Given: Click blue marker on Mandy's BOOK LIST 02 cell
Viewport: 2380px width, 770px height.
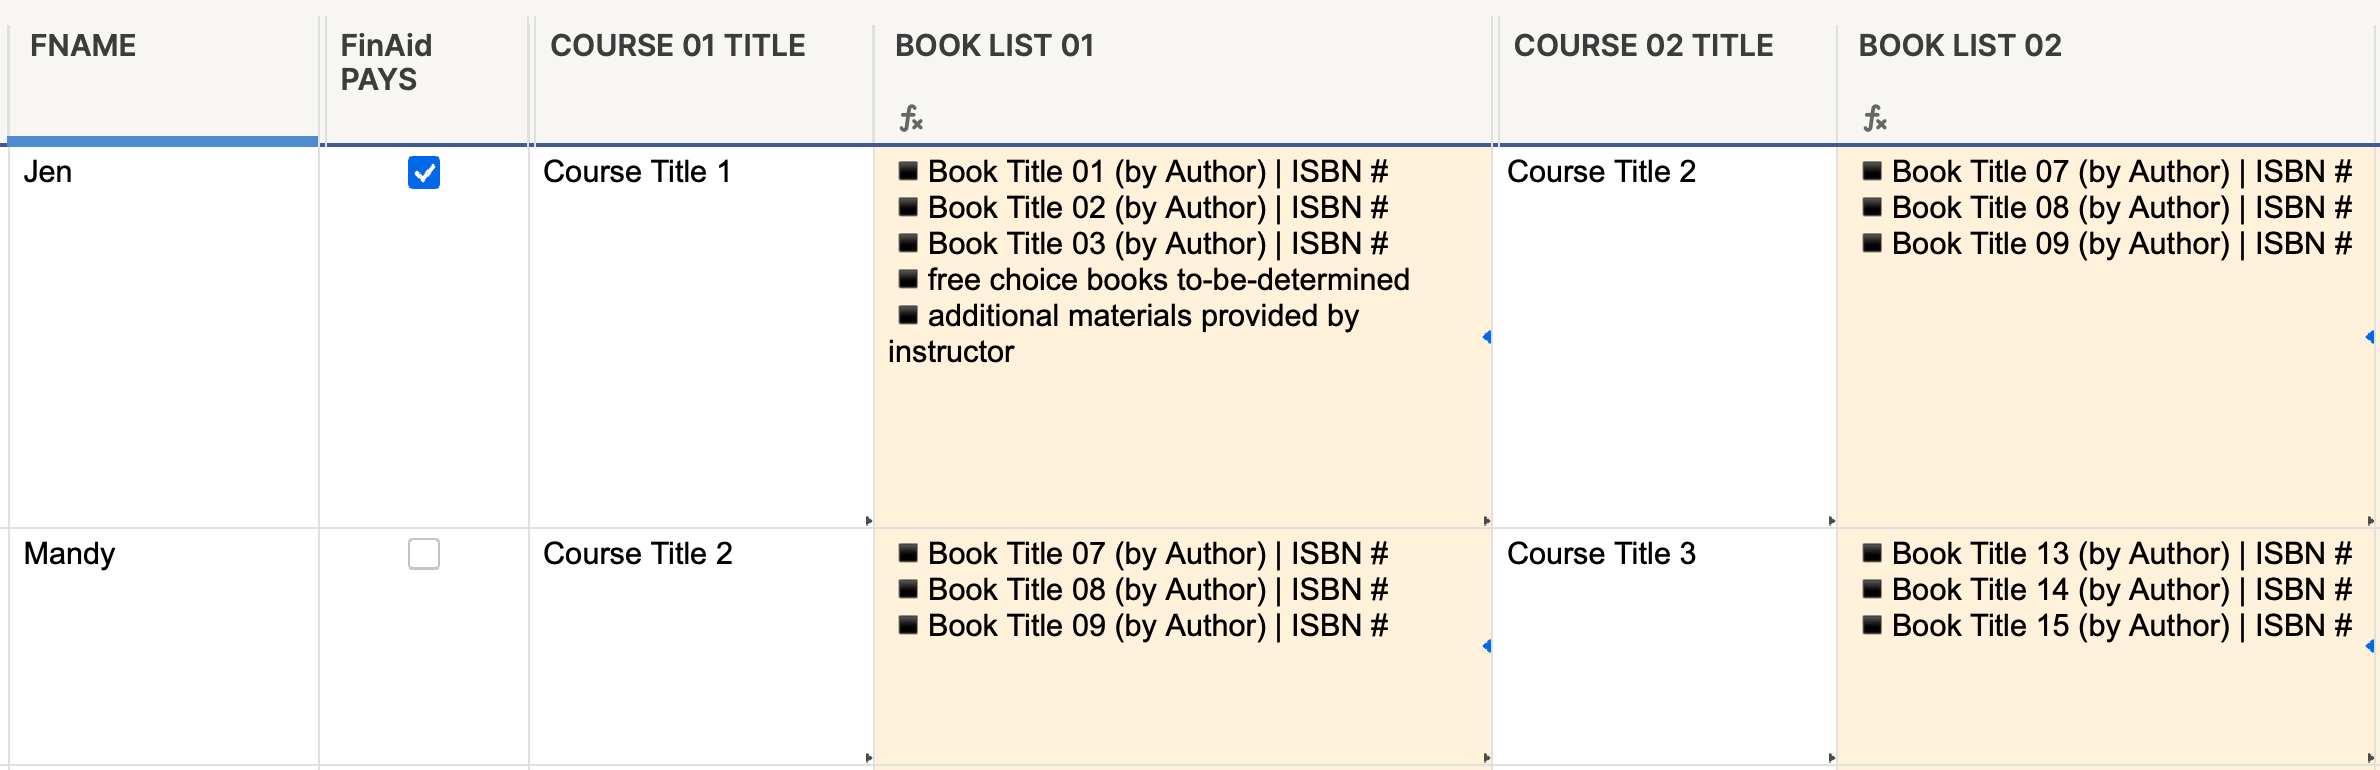Looking at the screenshot, I should [x=2370, y=646].
